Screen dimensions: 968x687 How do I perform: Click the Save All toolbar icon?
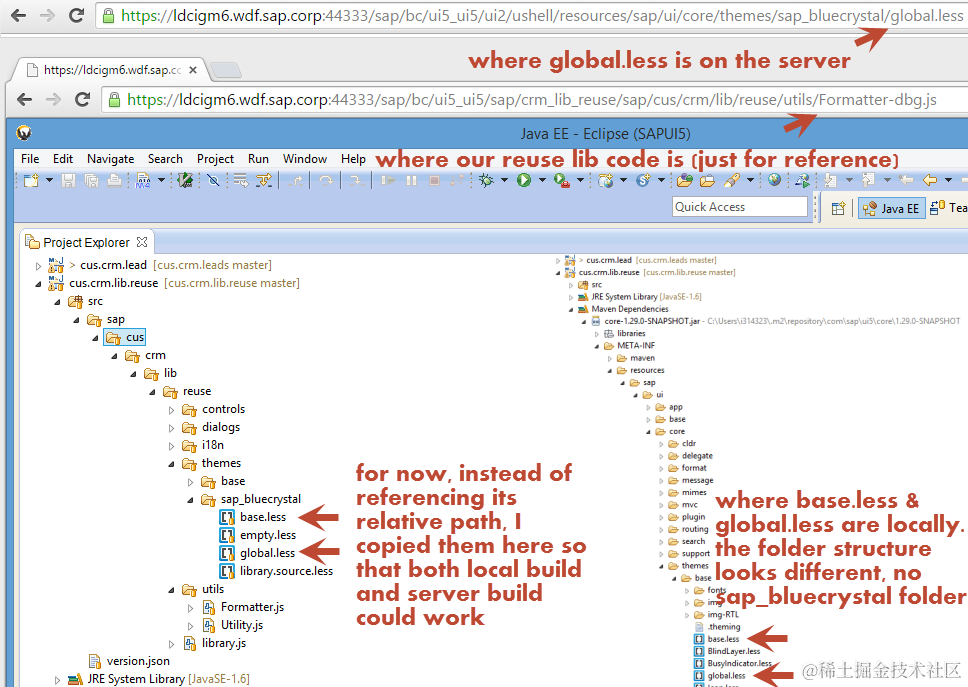[x=91, y=180]
